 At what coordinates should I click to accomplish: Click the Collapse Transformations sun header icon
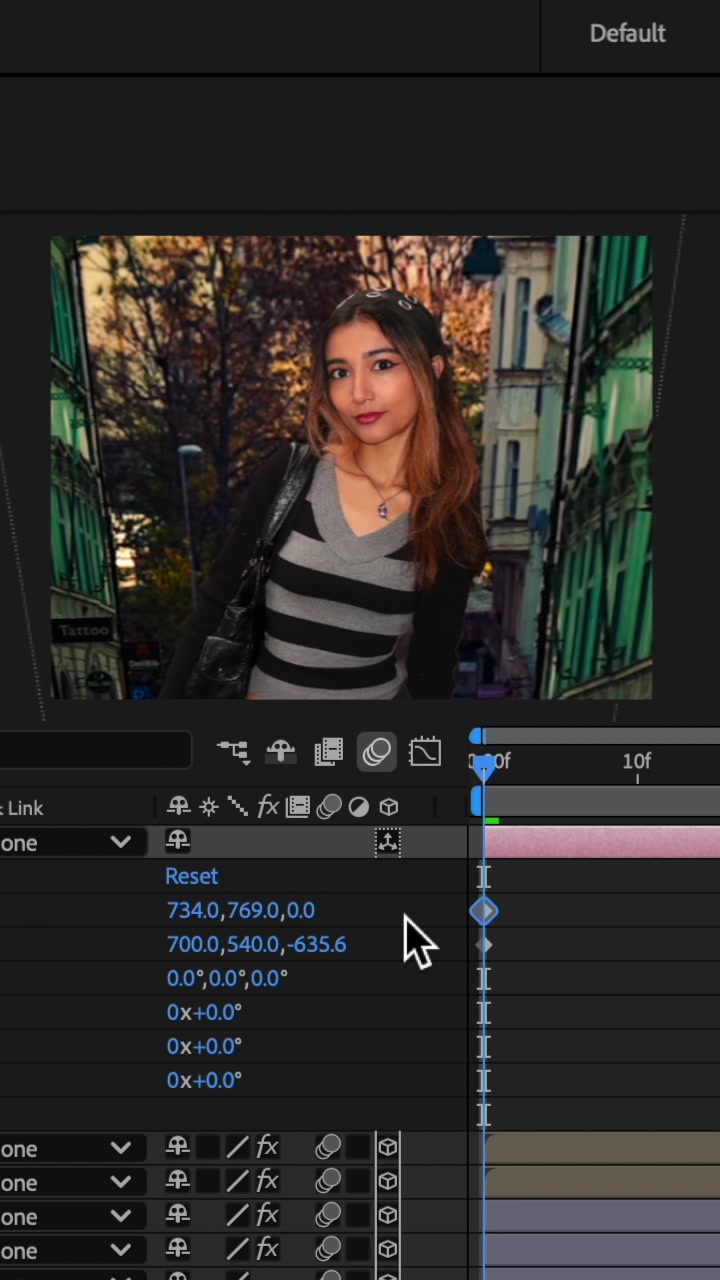209,806
